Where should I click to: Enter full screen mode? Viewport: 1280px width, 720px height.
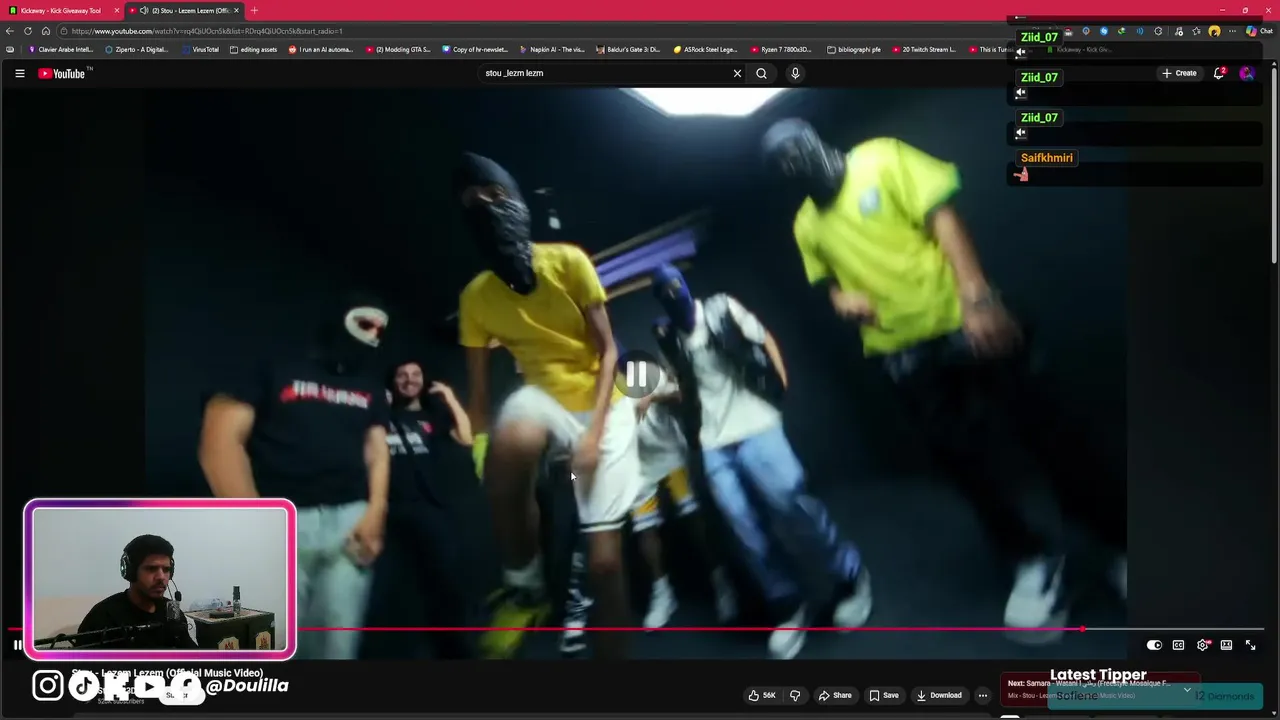[1250, 645]
